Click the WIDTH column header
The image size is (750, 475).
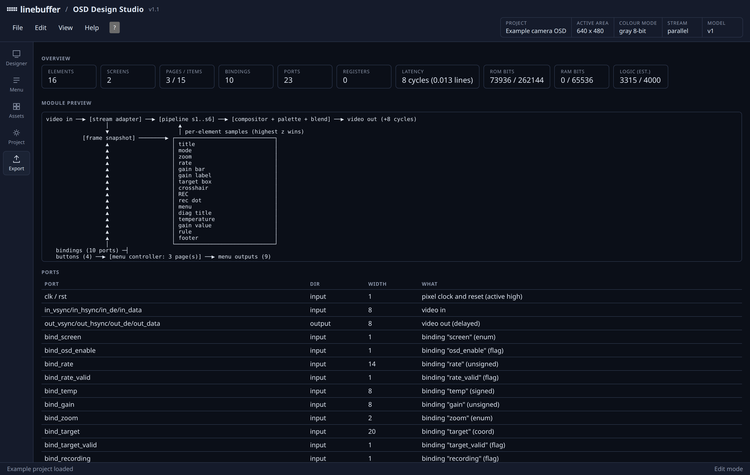point(377,284)
